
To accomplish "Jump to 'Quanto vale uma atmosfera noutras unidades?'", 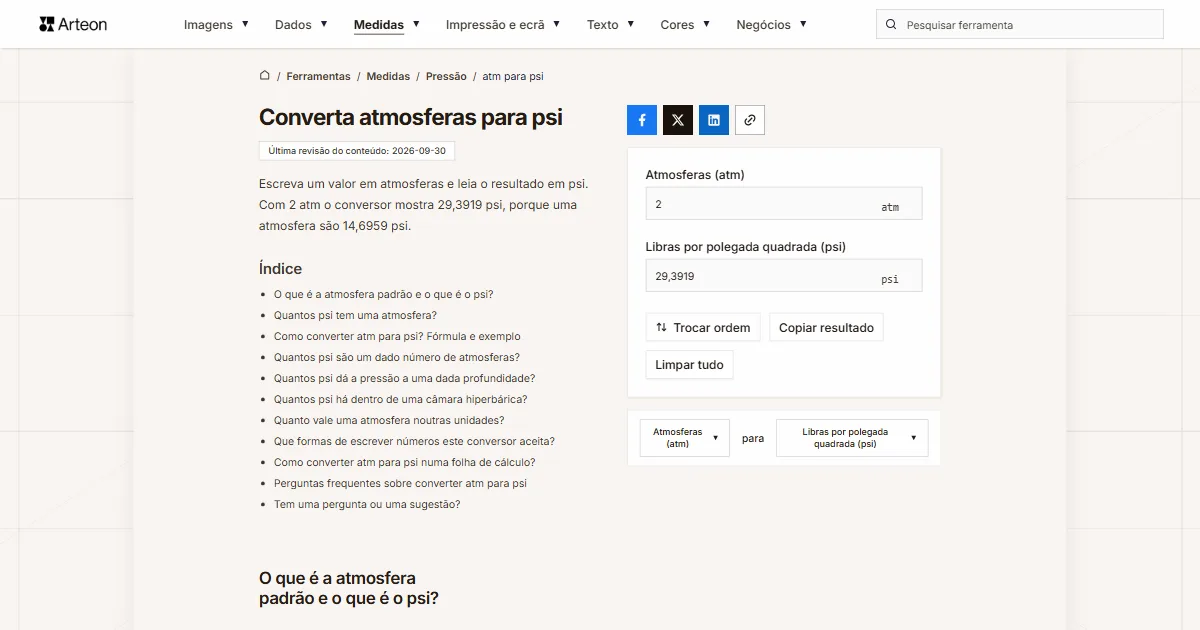I will 389,421.
